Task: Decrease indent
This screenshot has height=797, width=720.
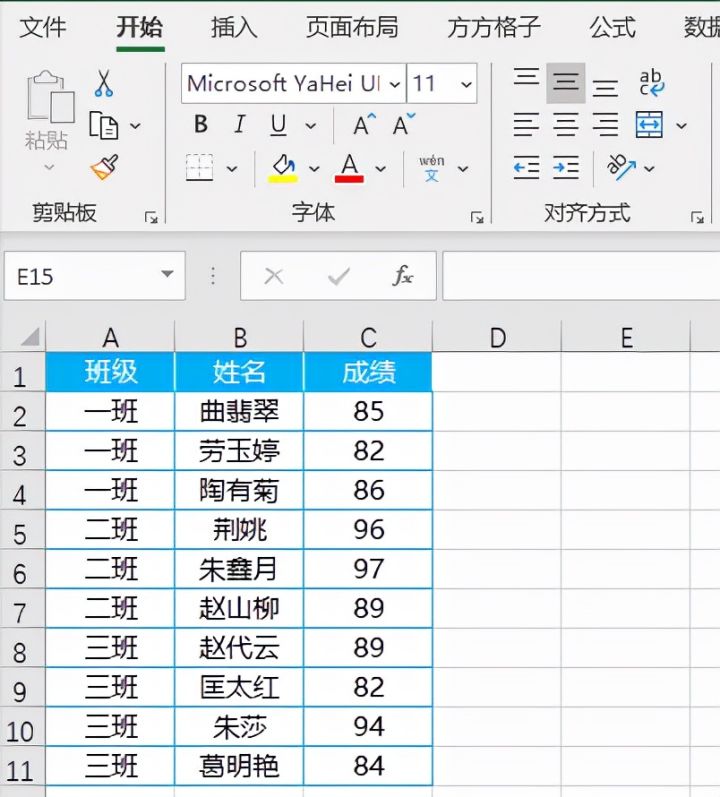Action: (x=526, y=168)
